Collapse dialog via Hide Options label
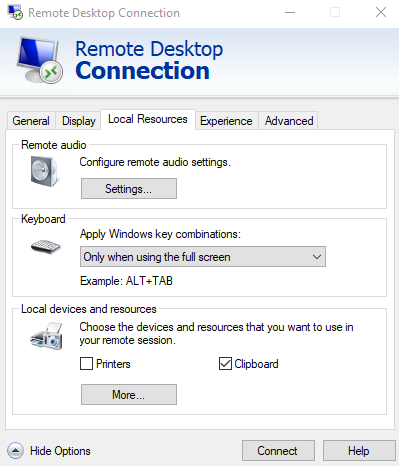This screenshot has height=466, width=399. 60,451
